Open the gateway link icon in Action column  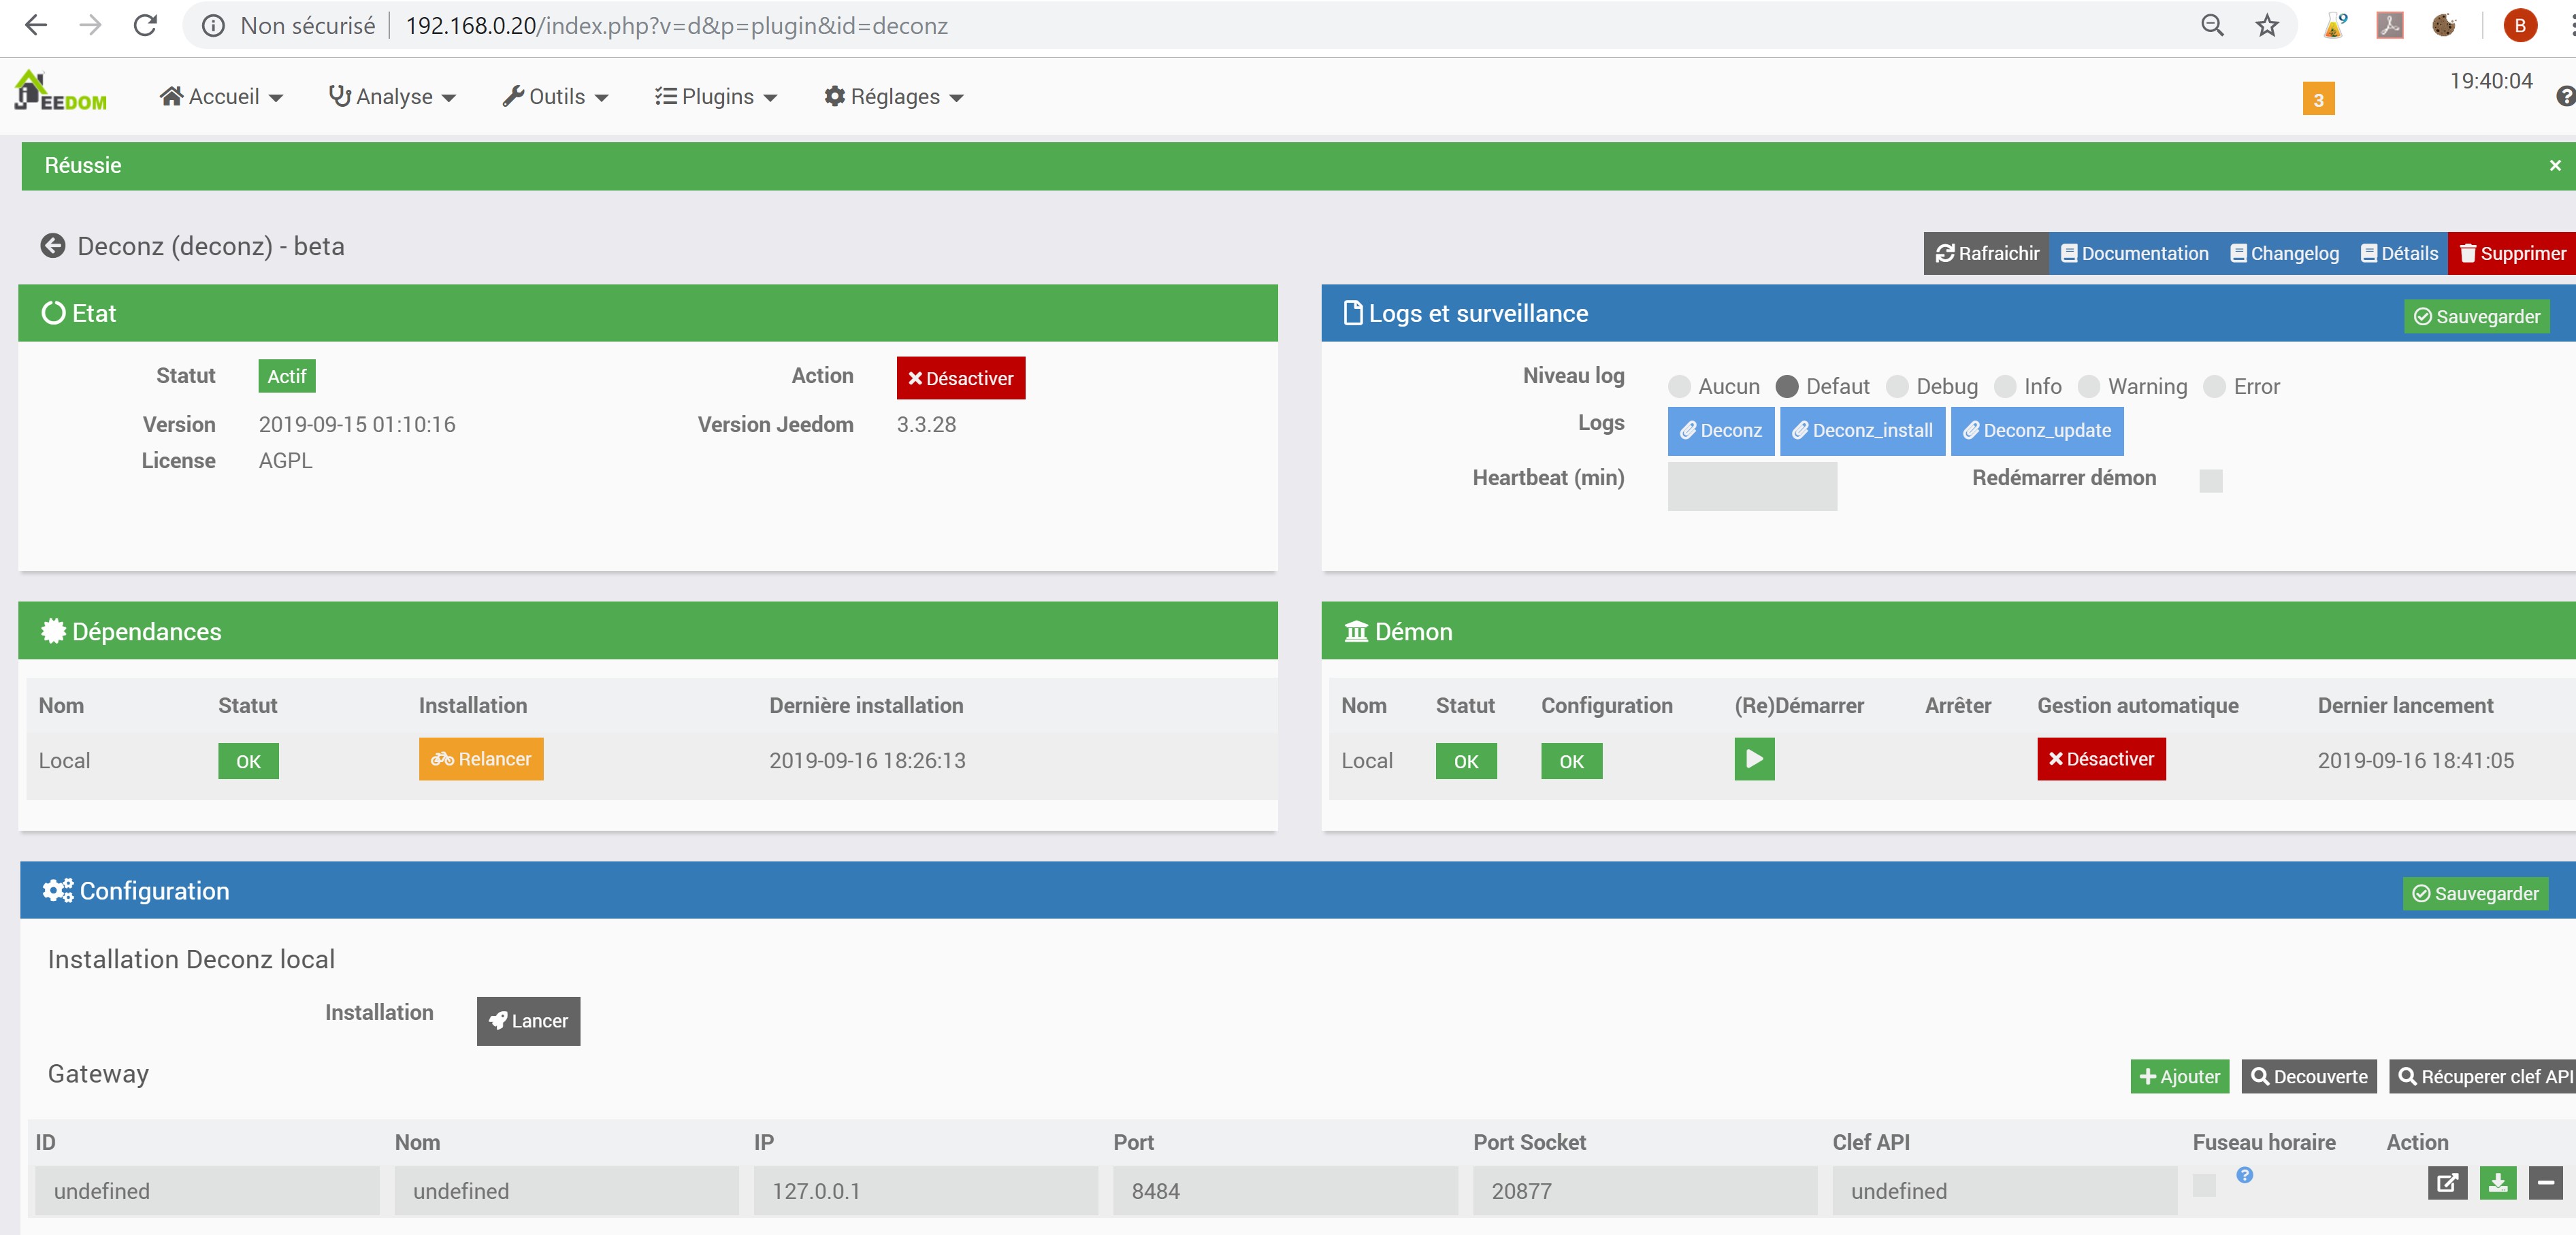pos(2446,1183)
